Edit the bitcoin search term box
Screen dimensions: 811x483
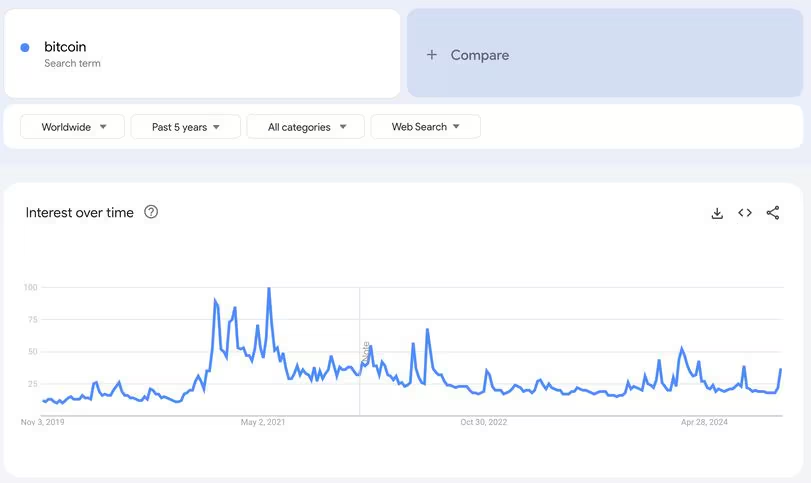click(202, 53)
